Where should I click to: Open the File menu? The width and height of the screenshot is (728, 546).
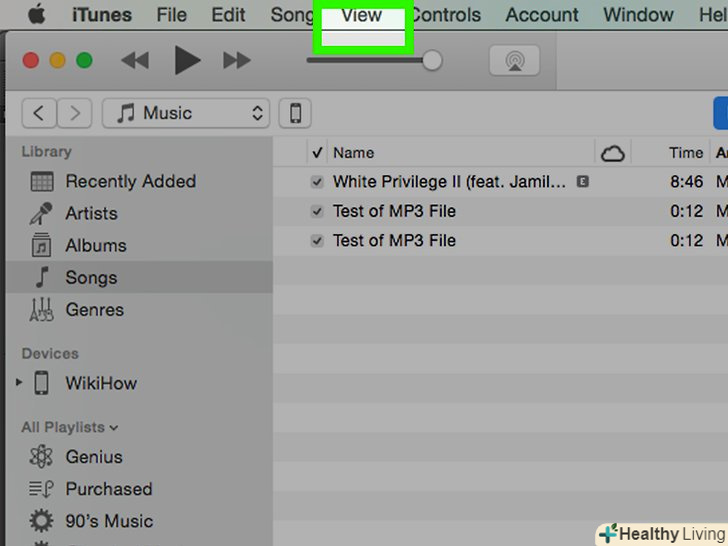pyautogui.click(x=171, y=15)
